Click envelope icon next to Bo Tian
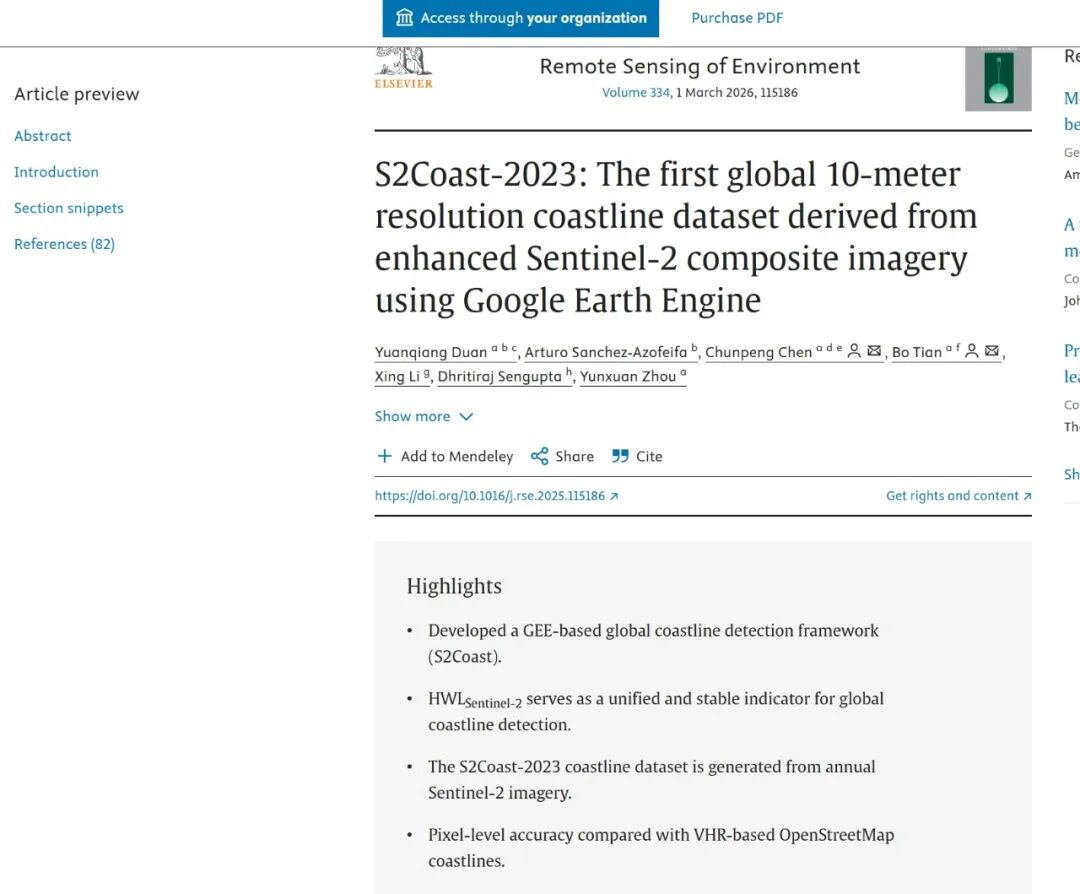Viewport: 1080px width, 894px height. click(x=992, y=351)
